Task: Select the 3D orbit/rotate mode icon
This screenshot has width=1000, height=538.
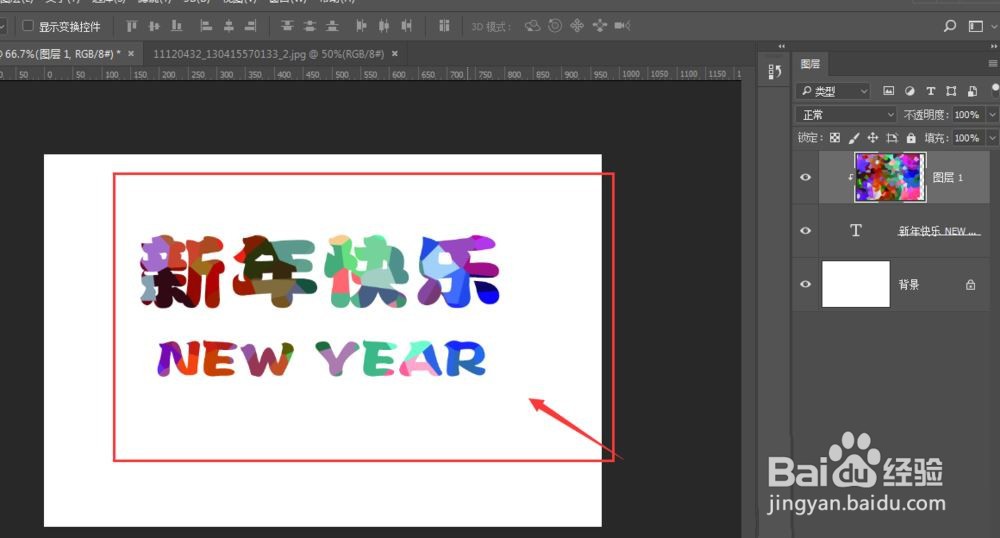Action: (x=533, y=26)
